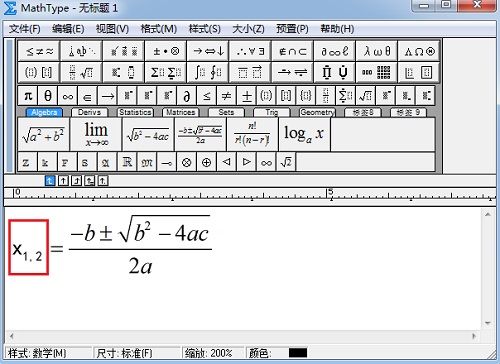Viewport: 500px width, 364px height.
Task: Open labeled arrow templates palette
Action: pos(292,72)
